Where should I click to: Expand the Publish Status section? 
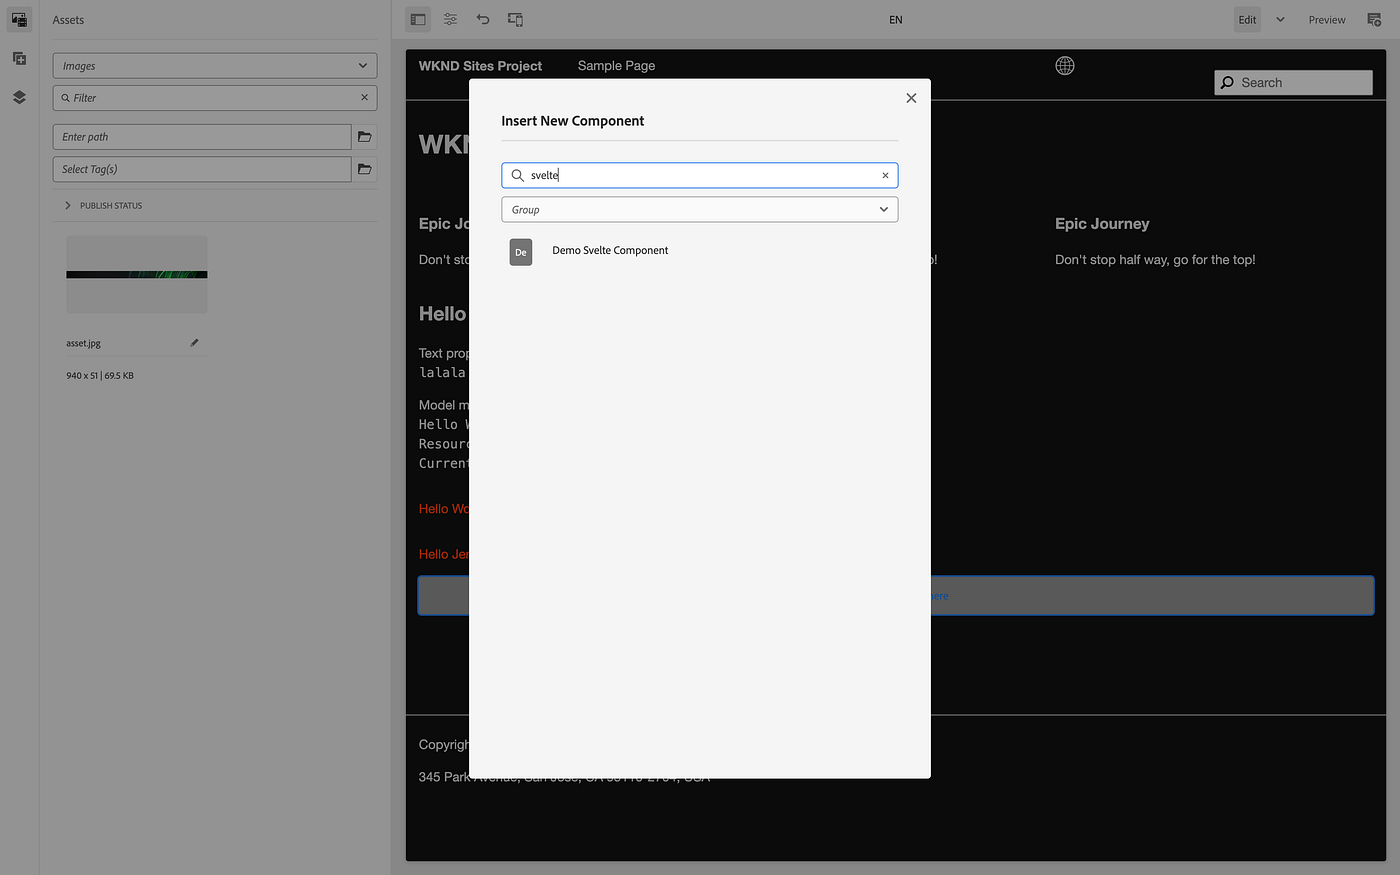[x=103, y=205]
